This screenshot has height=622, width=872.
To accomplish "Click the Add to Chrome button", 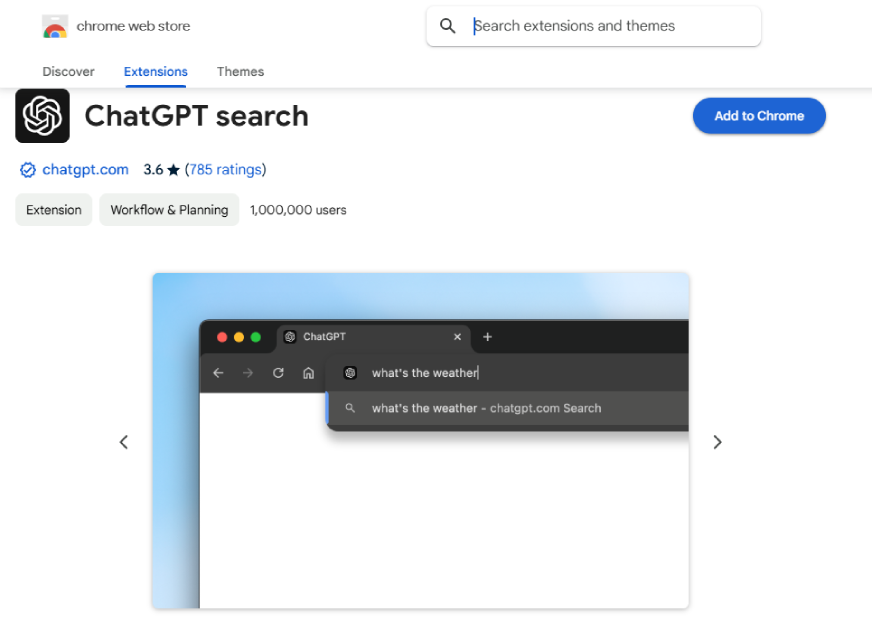I will (759, 116).
